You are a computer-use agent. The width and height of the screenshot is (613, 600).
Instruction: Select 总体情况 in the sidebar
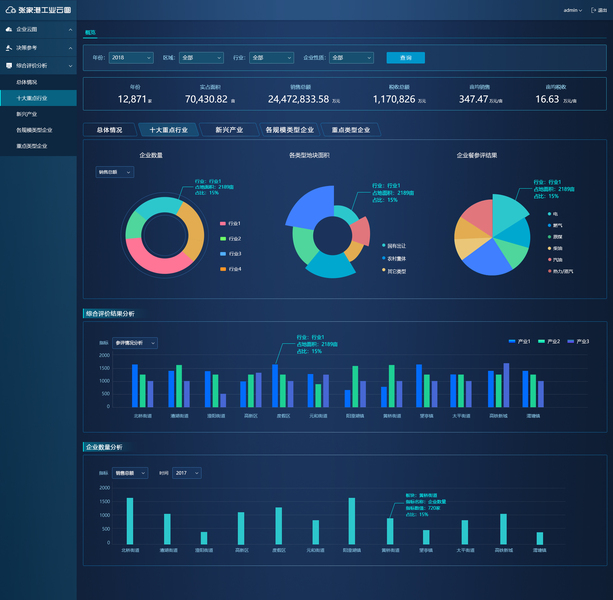pos(38,82)
